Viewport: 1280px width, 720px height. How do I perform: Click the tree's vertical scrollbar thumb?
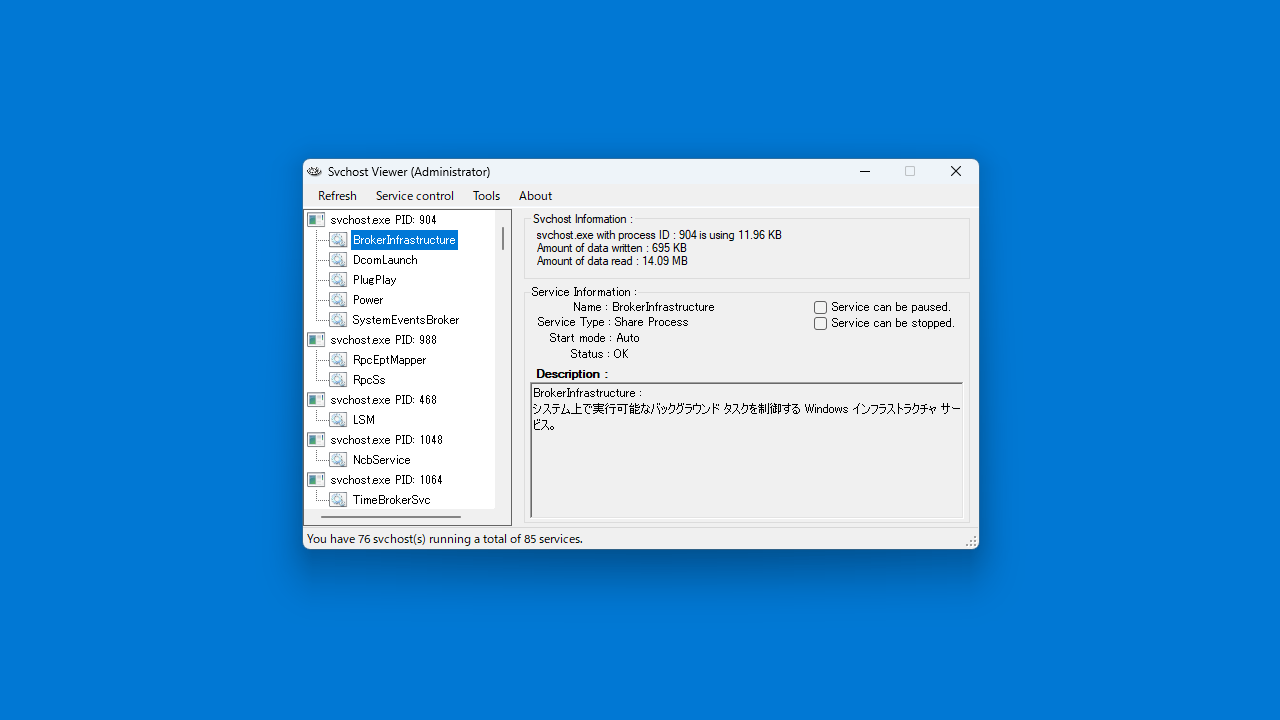tap(503, 238)
